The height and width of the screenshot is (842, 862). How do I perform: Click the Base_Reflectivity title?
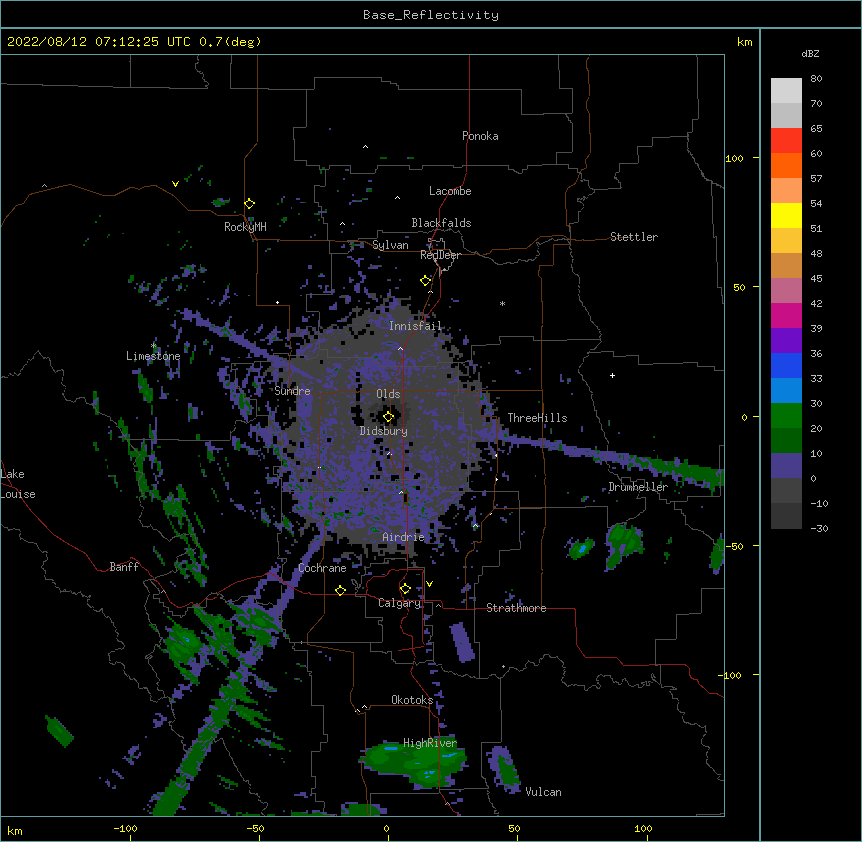pyautogui.click(x=431, y=15)
